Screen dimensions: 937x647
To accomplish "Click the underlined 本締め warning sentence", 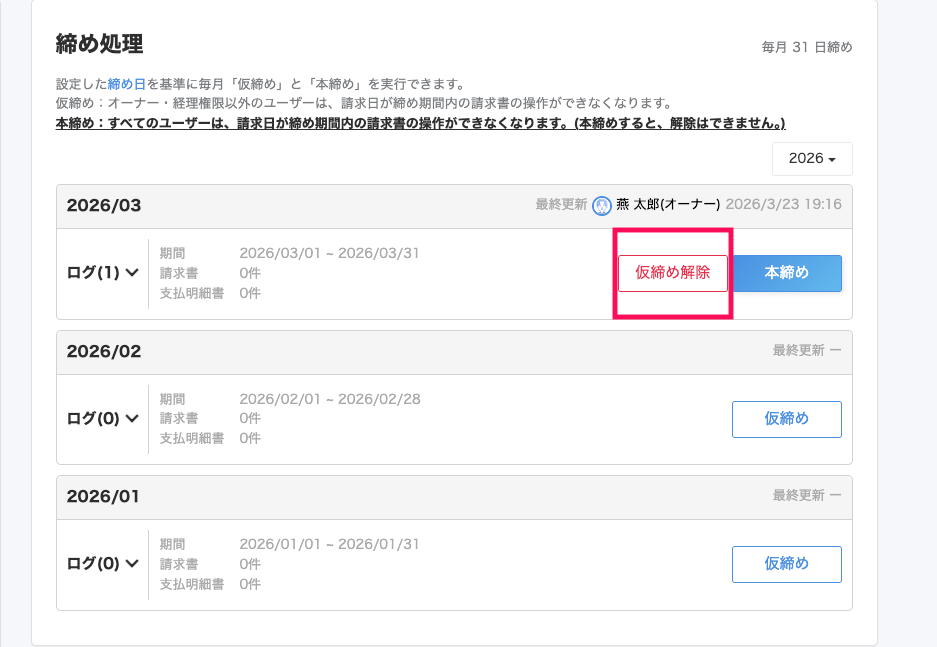I will [421, 123].
